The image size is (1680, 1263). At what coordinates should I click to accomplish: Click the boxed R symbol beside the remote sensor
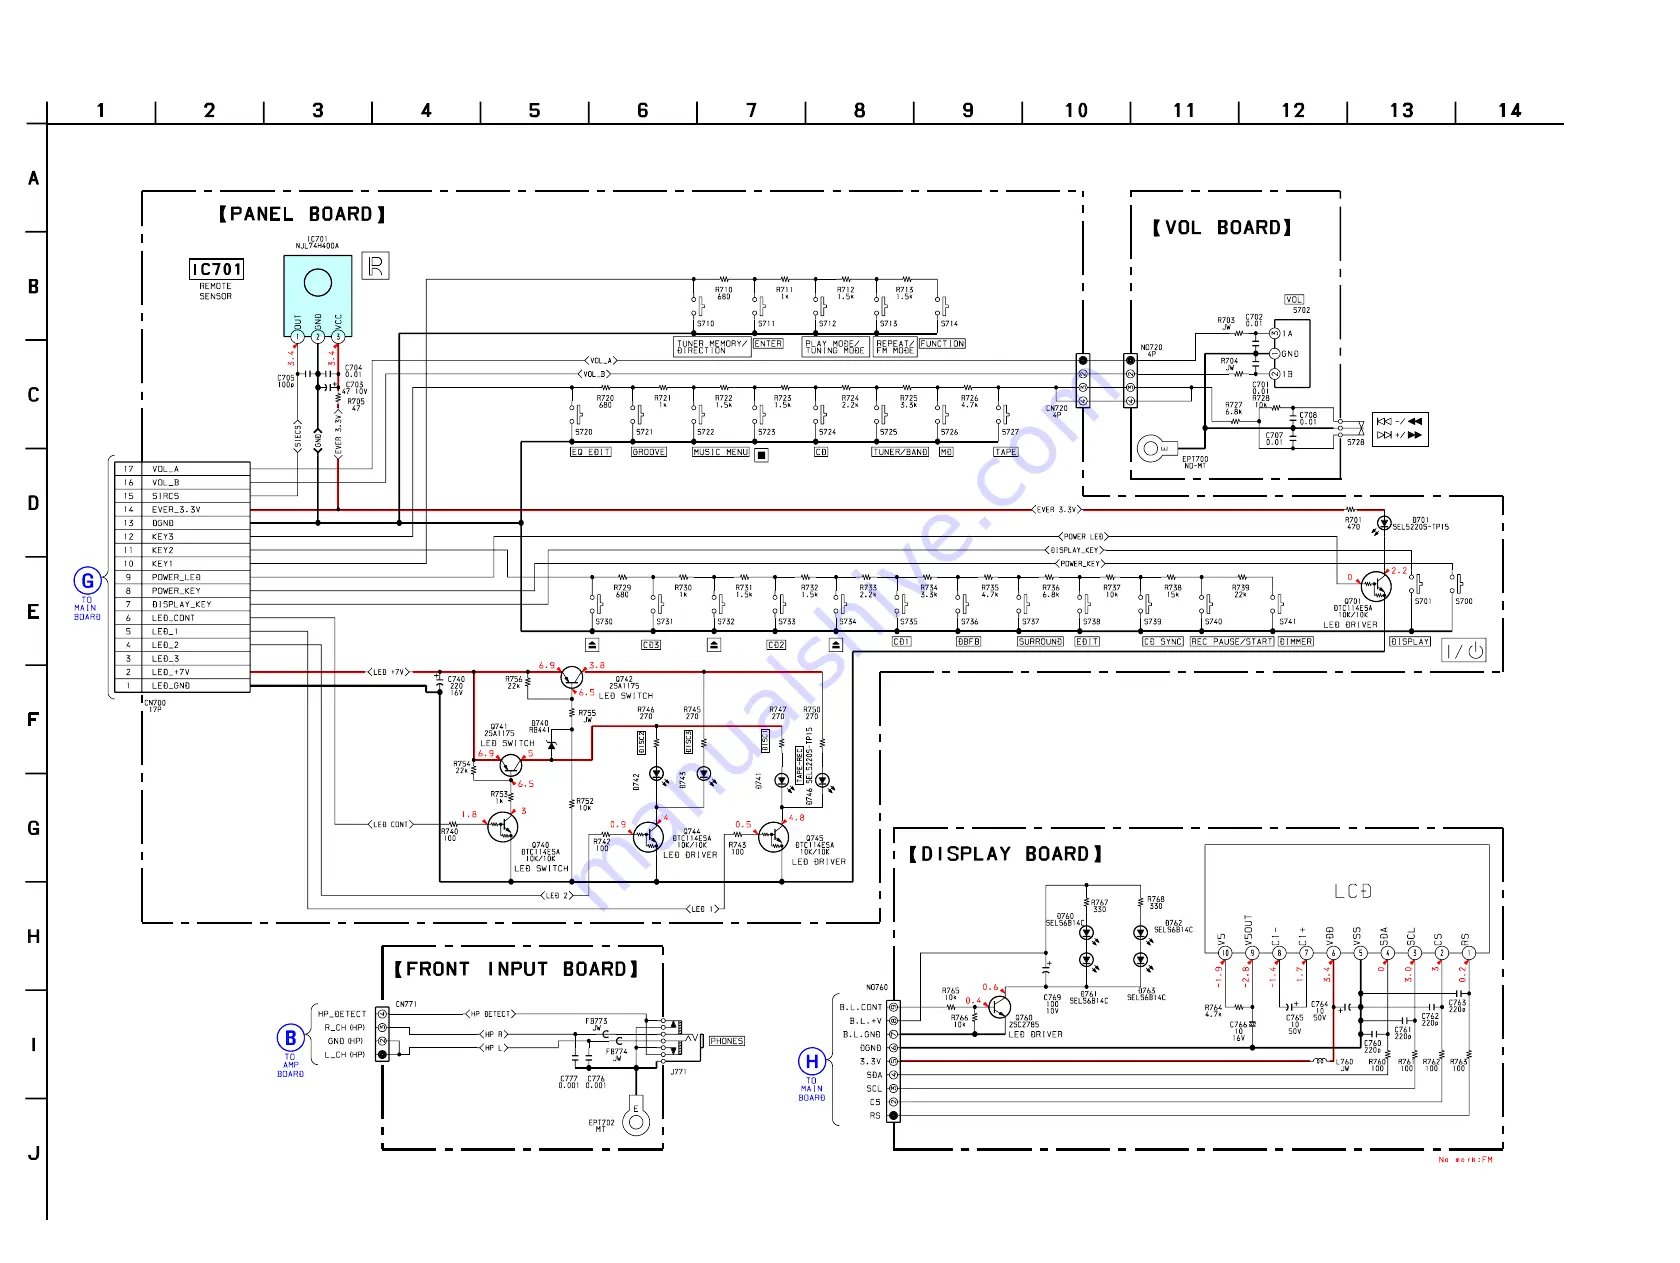click(x=376, y=266)
